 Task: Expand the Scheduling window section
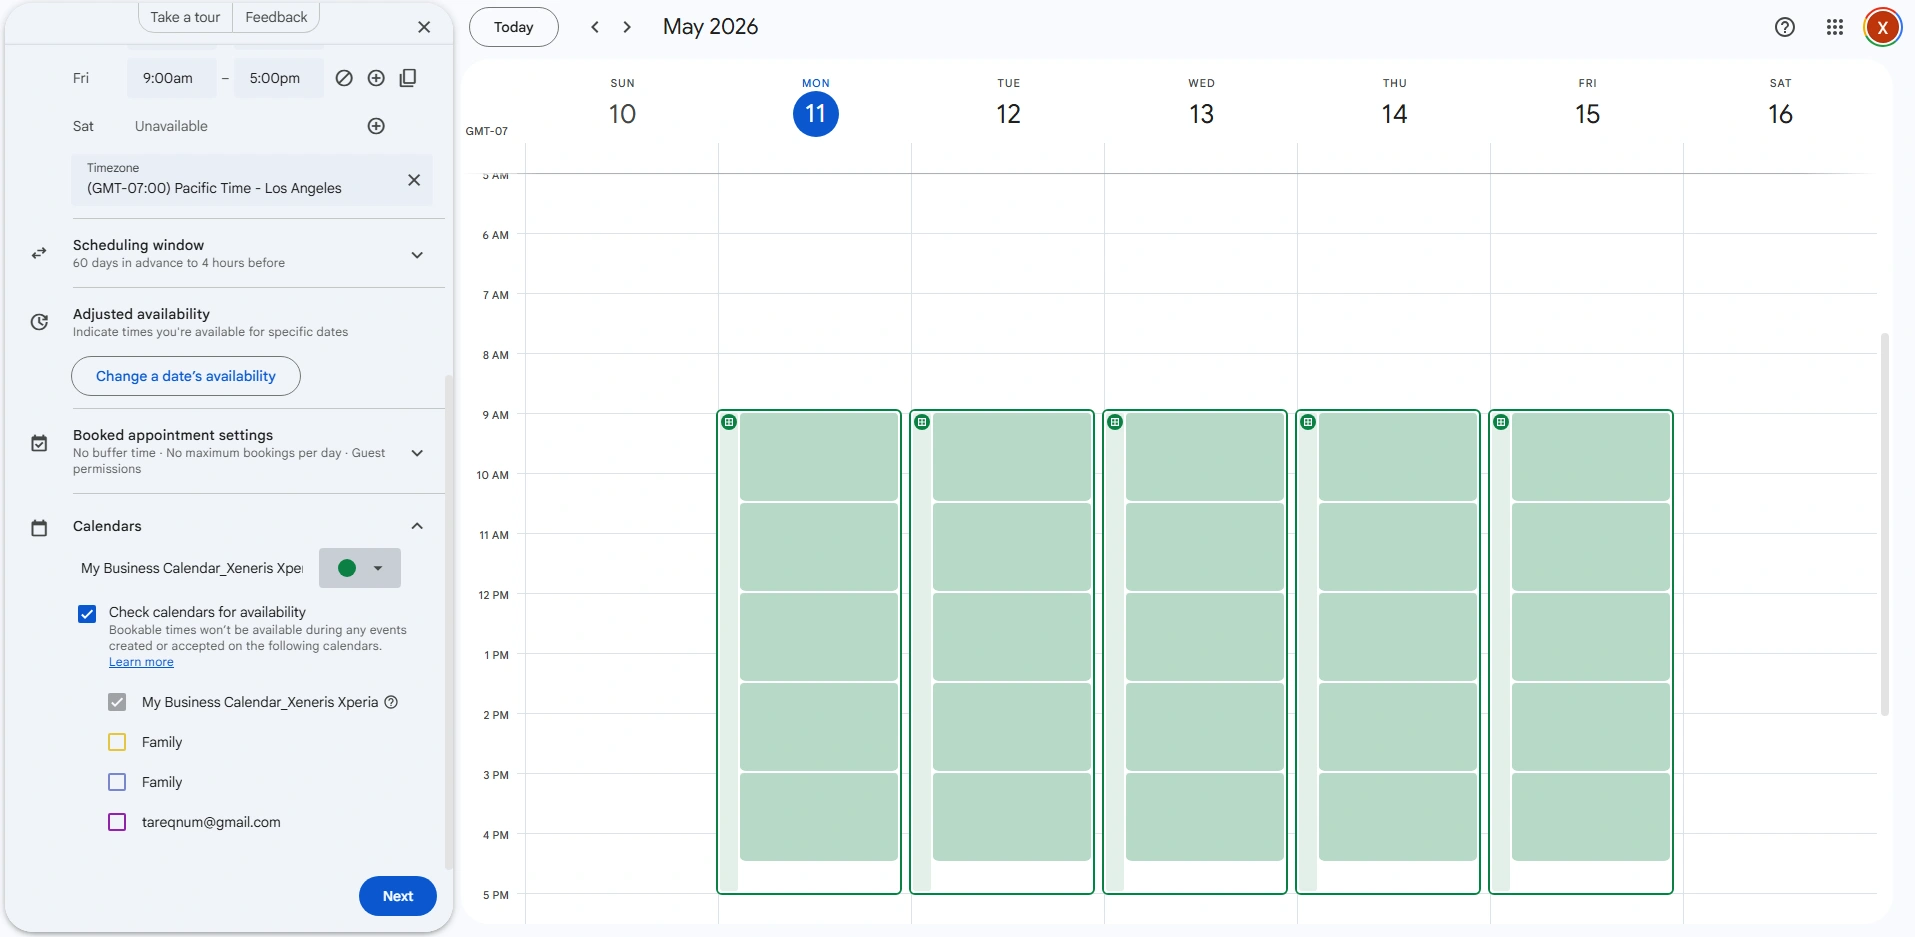point(417,255)
